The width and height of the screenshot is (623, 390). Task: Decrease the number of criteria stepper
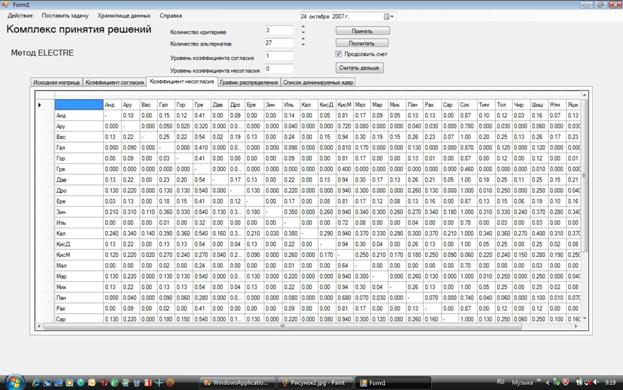coord(303,33)
